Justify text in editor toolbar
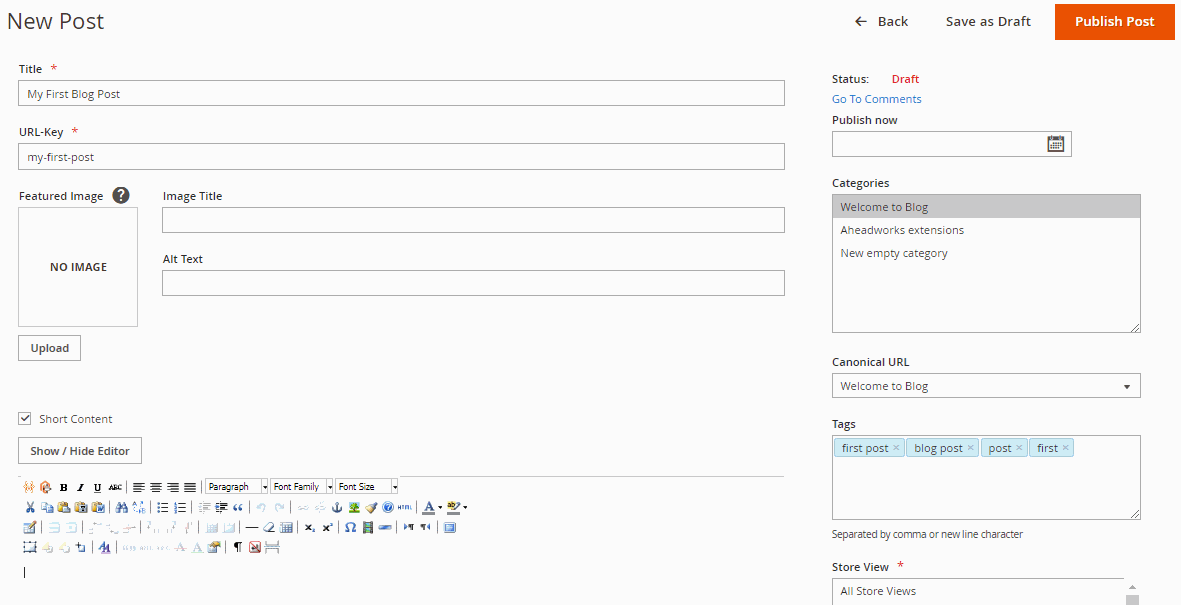The width and height of the screenshot is (1181, 605). click(190, 487)
